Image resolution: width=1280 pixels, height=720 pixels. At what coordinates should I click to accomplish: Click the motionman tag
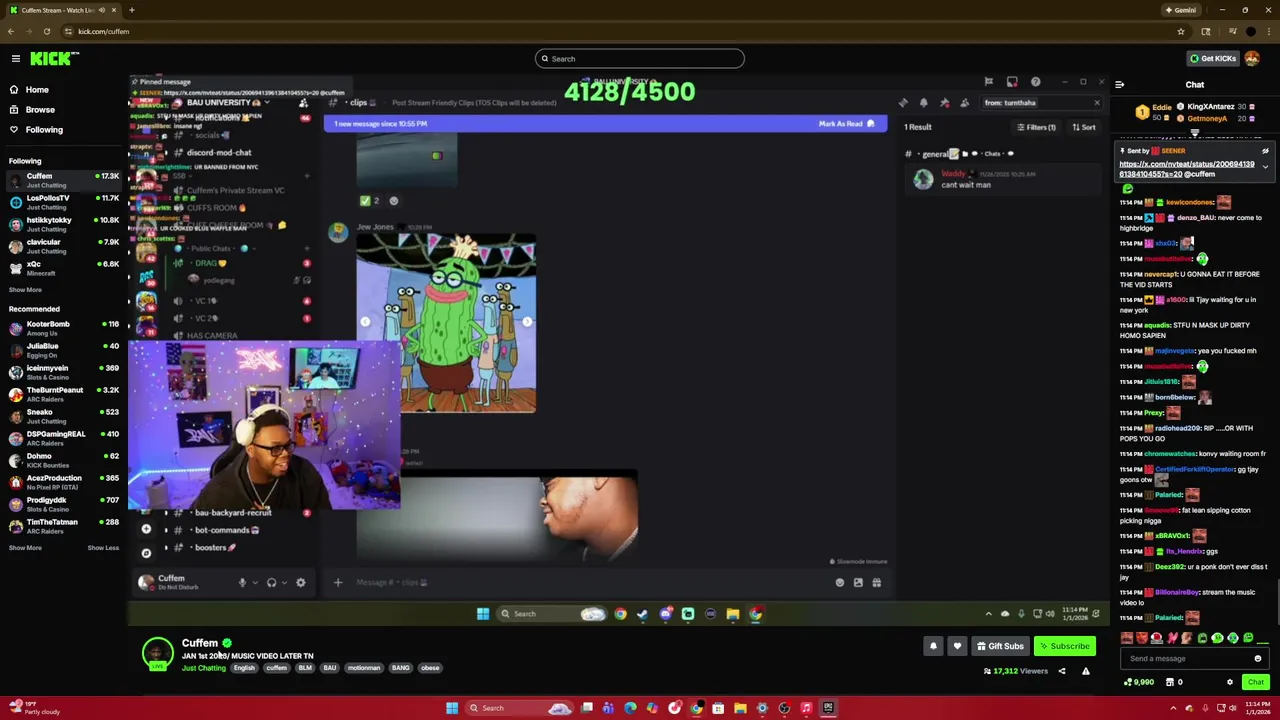click(x=364, y=668)
